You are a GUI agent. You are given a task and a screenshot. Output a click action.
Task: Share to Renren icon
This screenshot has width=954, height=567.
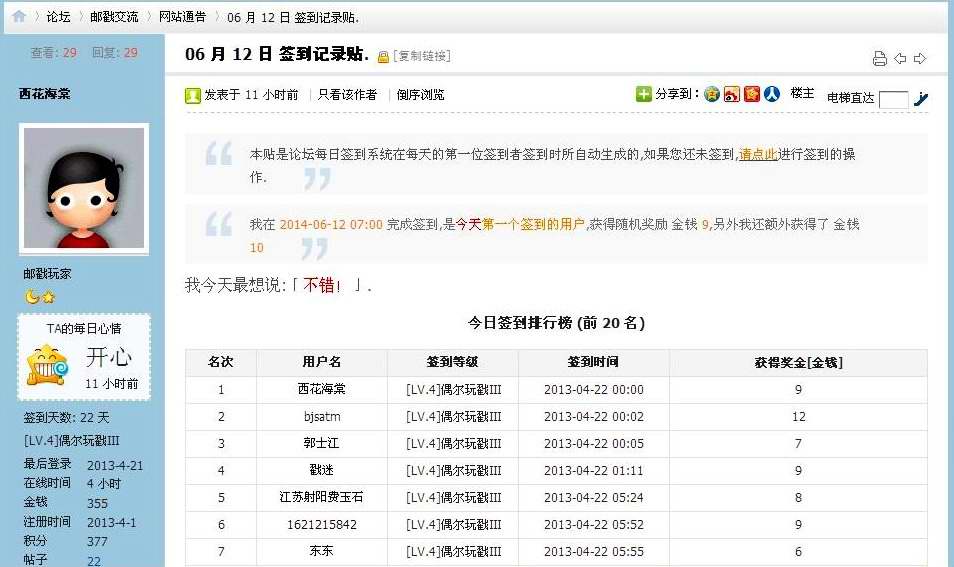[772, 94]
